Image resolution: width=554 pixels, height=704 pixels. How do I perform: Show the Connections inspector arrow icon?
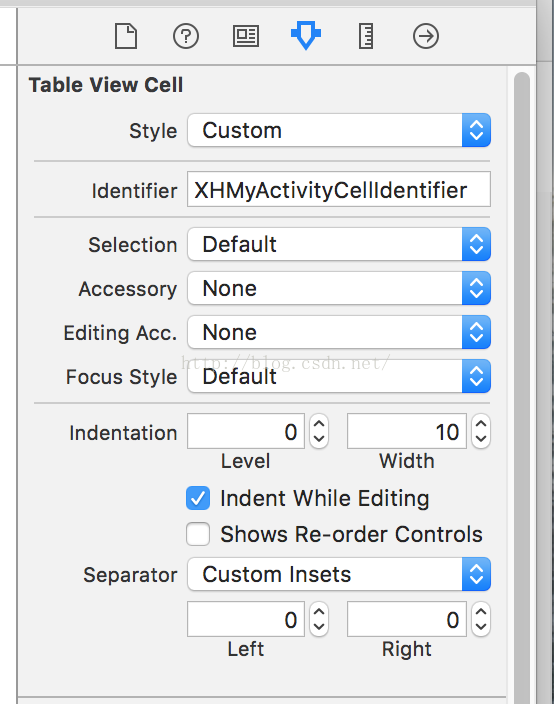tap(426, 36)
